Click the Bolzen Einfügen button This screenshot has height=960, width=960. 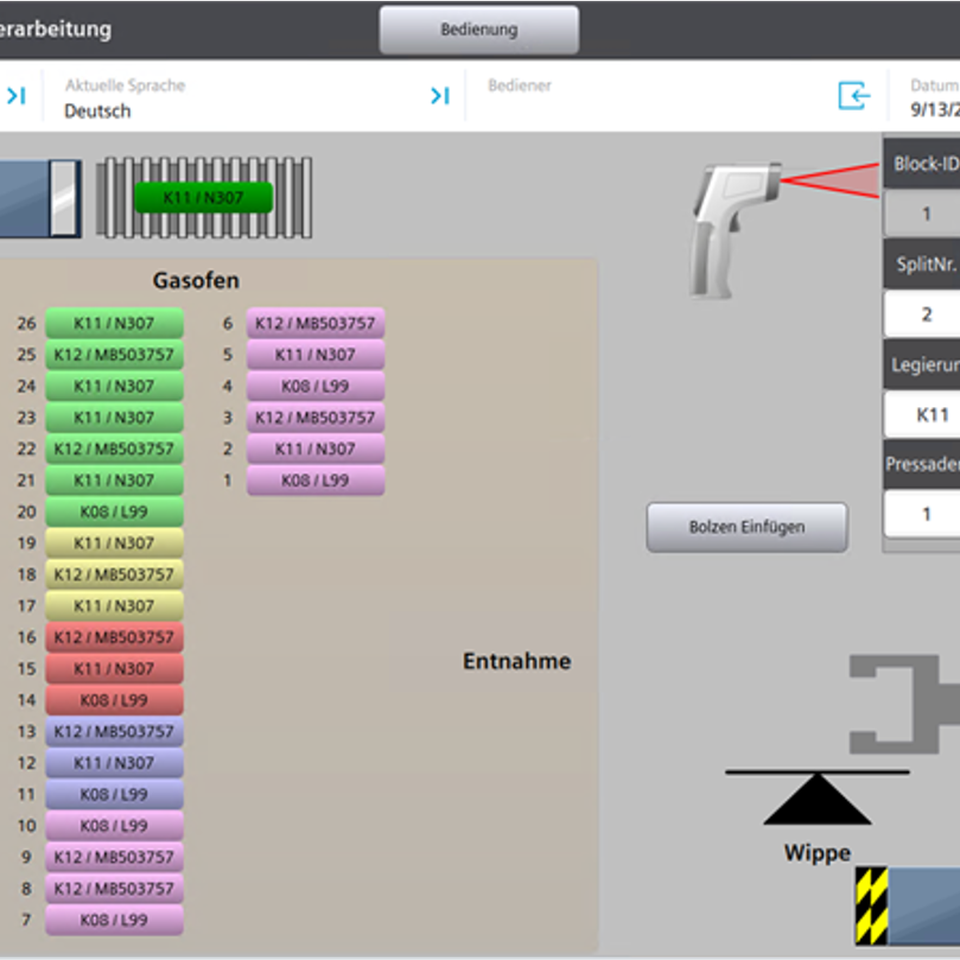pyautogui.click(x=747, y=527)
